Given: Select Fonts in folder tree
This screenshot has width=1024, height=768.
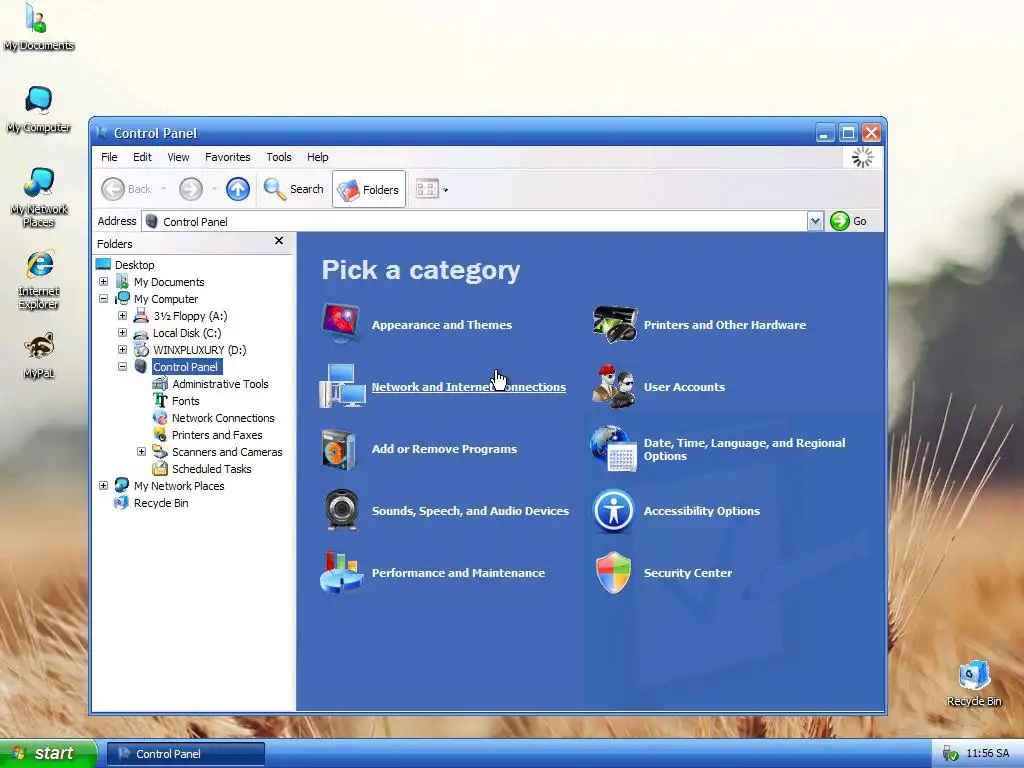Looking at the screenshot, I should [x=185, y=401].
